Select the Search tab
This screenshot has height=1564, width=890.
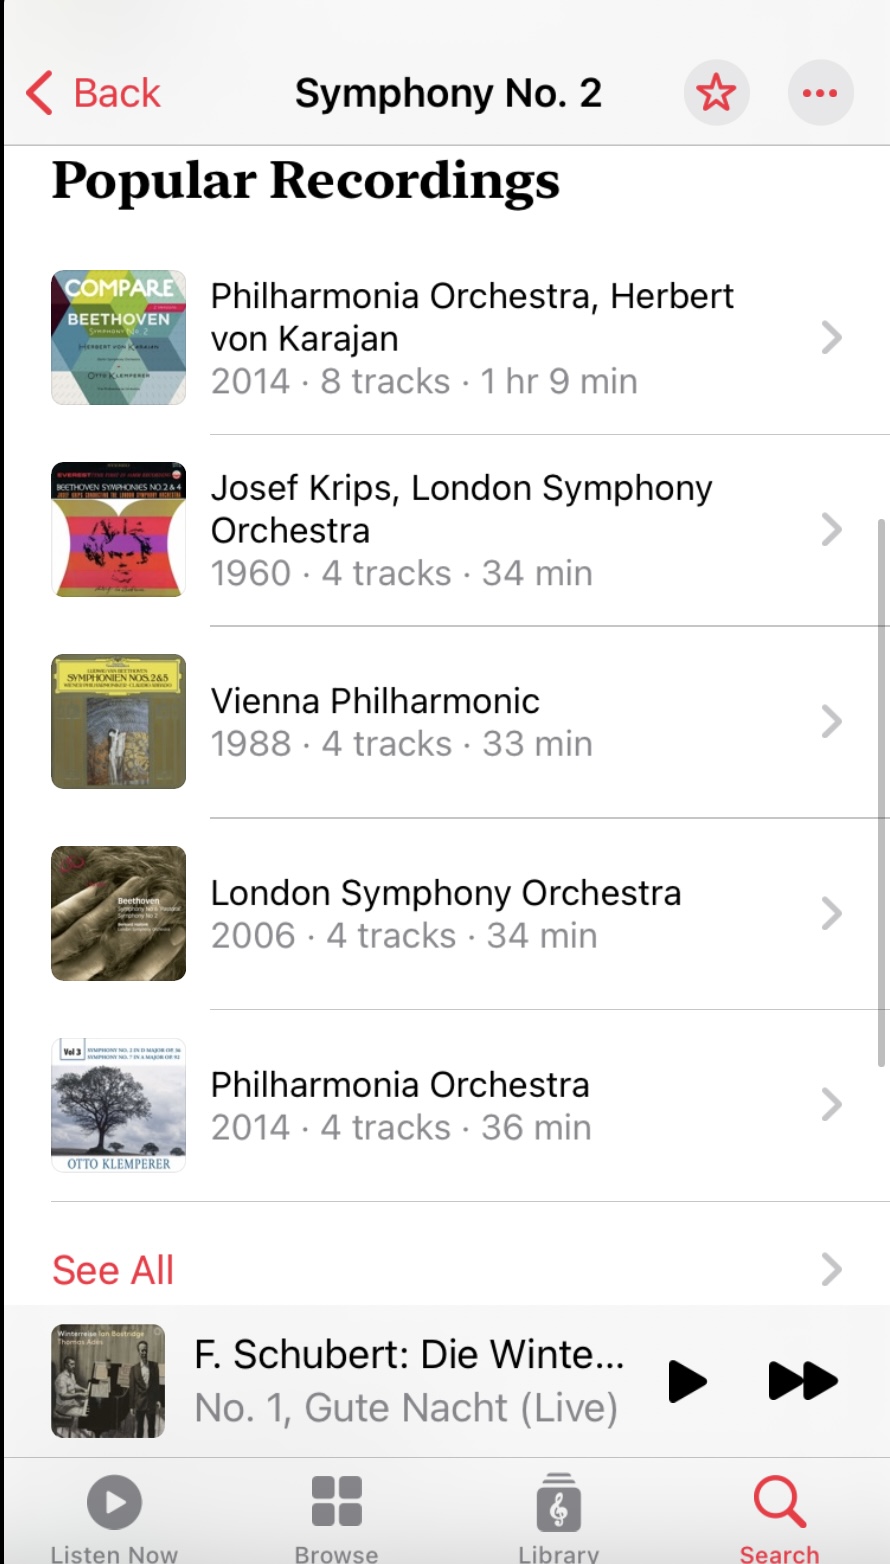[x=779, y=1516]
